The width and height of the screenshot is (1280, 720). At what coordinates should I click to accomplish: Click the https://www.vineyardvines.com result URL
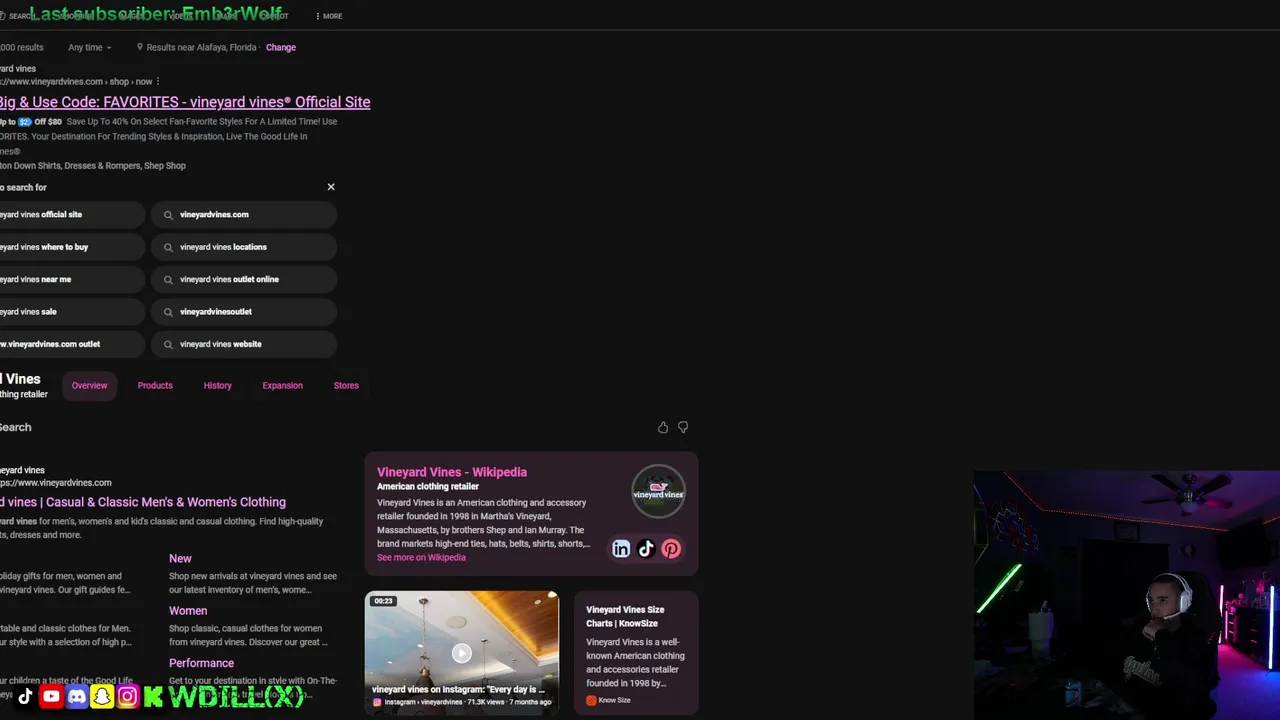(x=56, y=483)
